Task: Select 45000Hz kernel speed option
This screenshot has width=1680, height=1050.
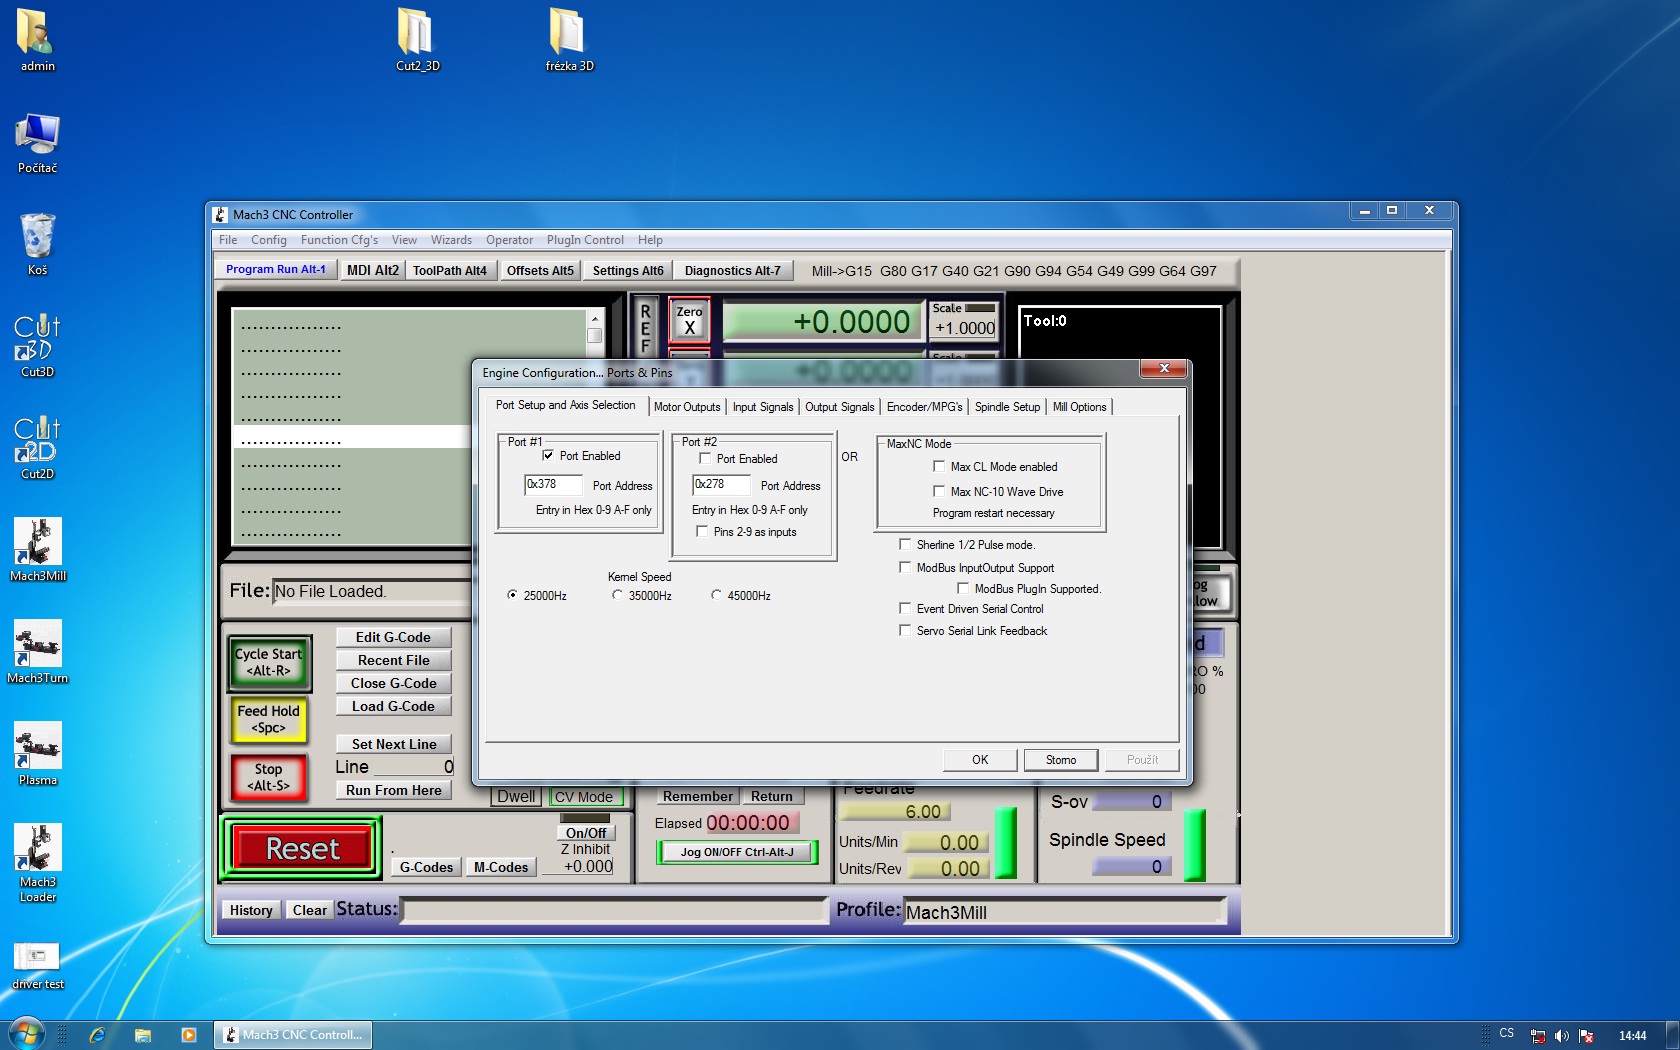Action: 716,595
